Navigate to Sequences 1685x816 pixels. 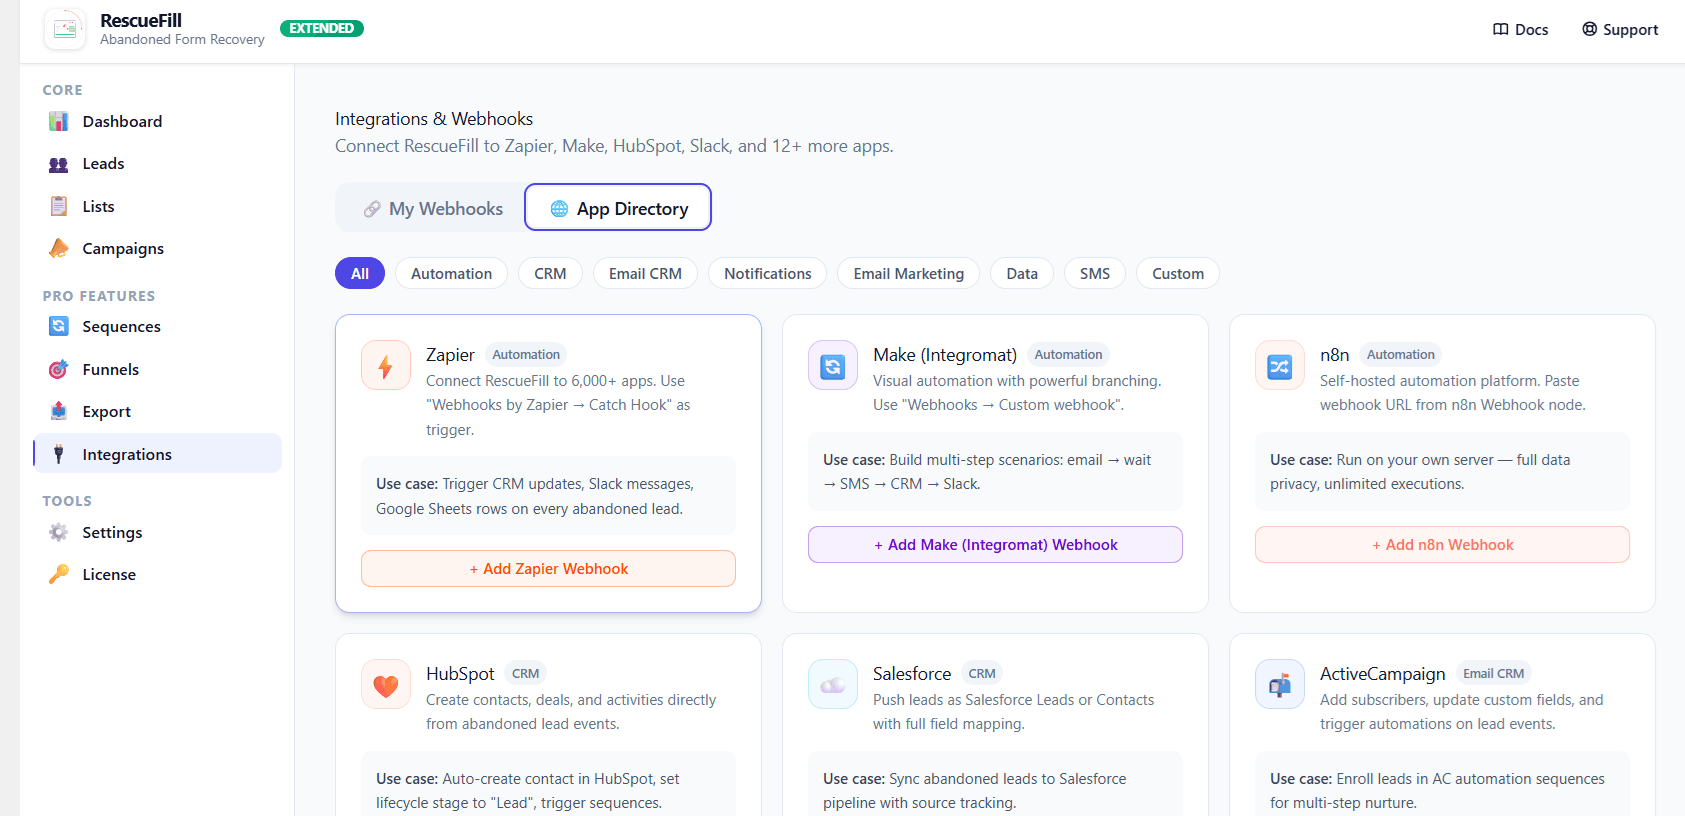pyautogui.click(x=157, y=326)
